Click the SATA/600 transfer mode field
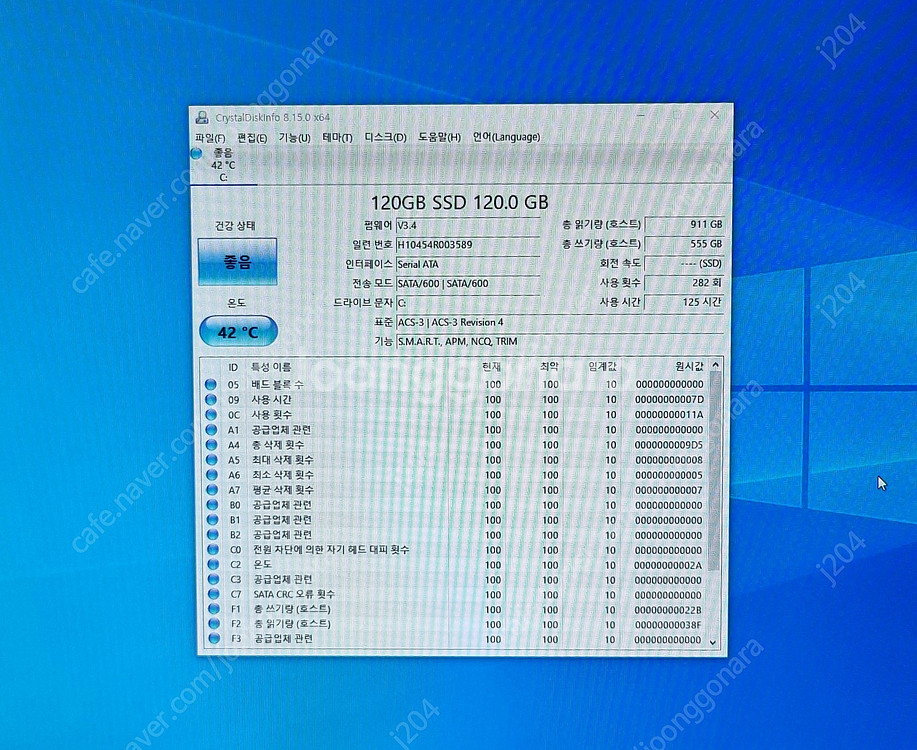 [x=467, y=284]
